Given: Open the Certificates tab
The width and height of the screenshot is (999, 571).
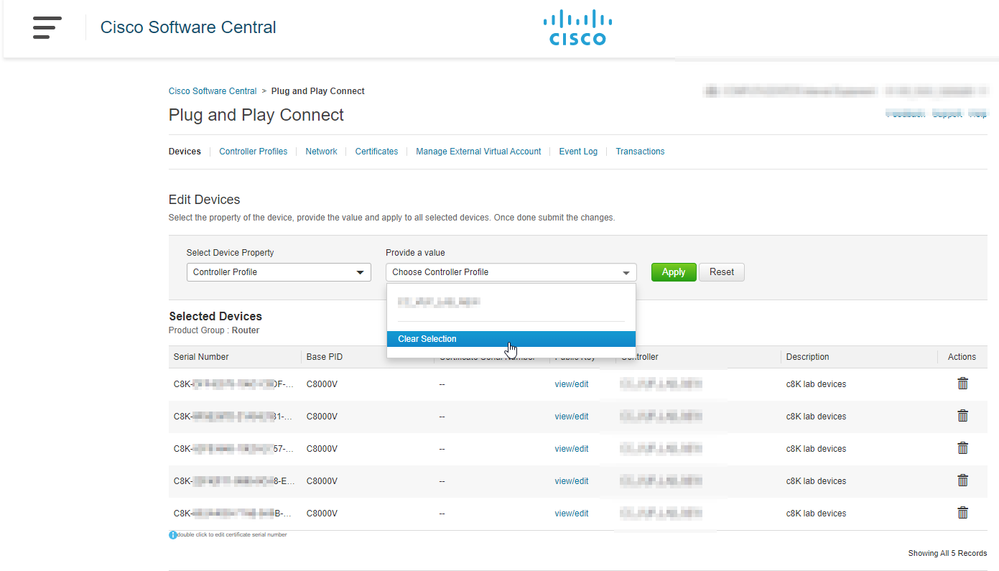Looking at the screenshot, I should click(x=377, y=152).
